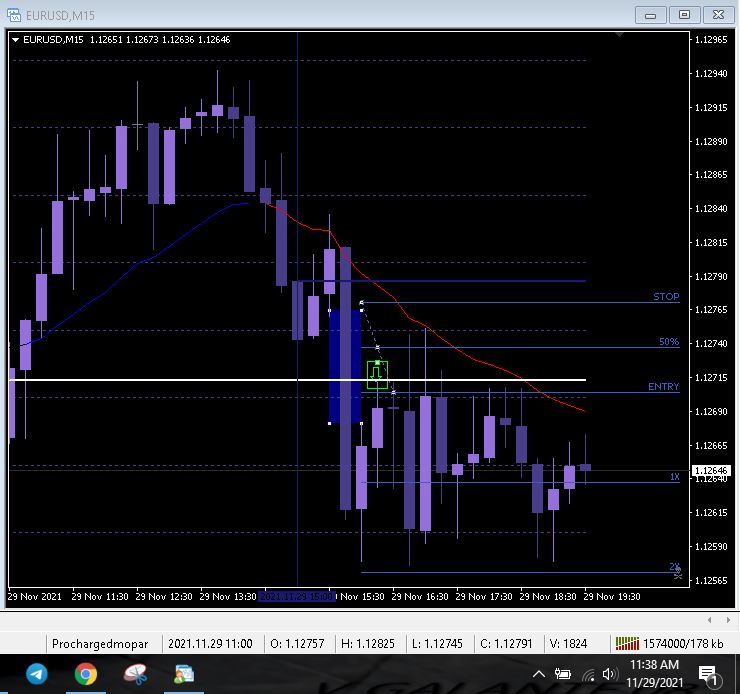
Task: Click the EURUSD,M15 chart window icon
Action: click(14, 15)
